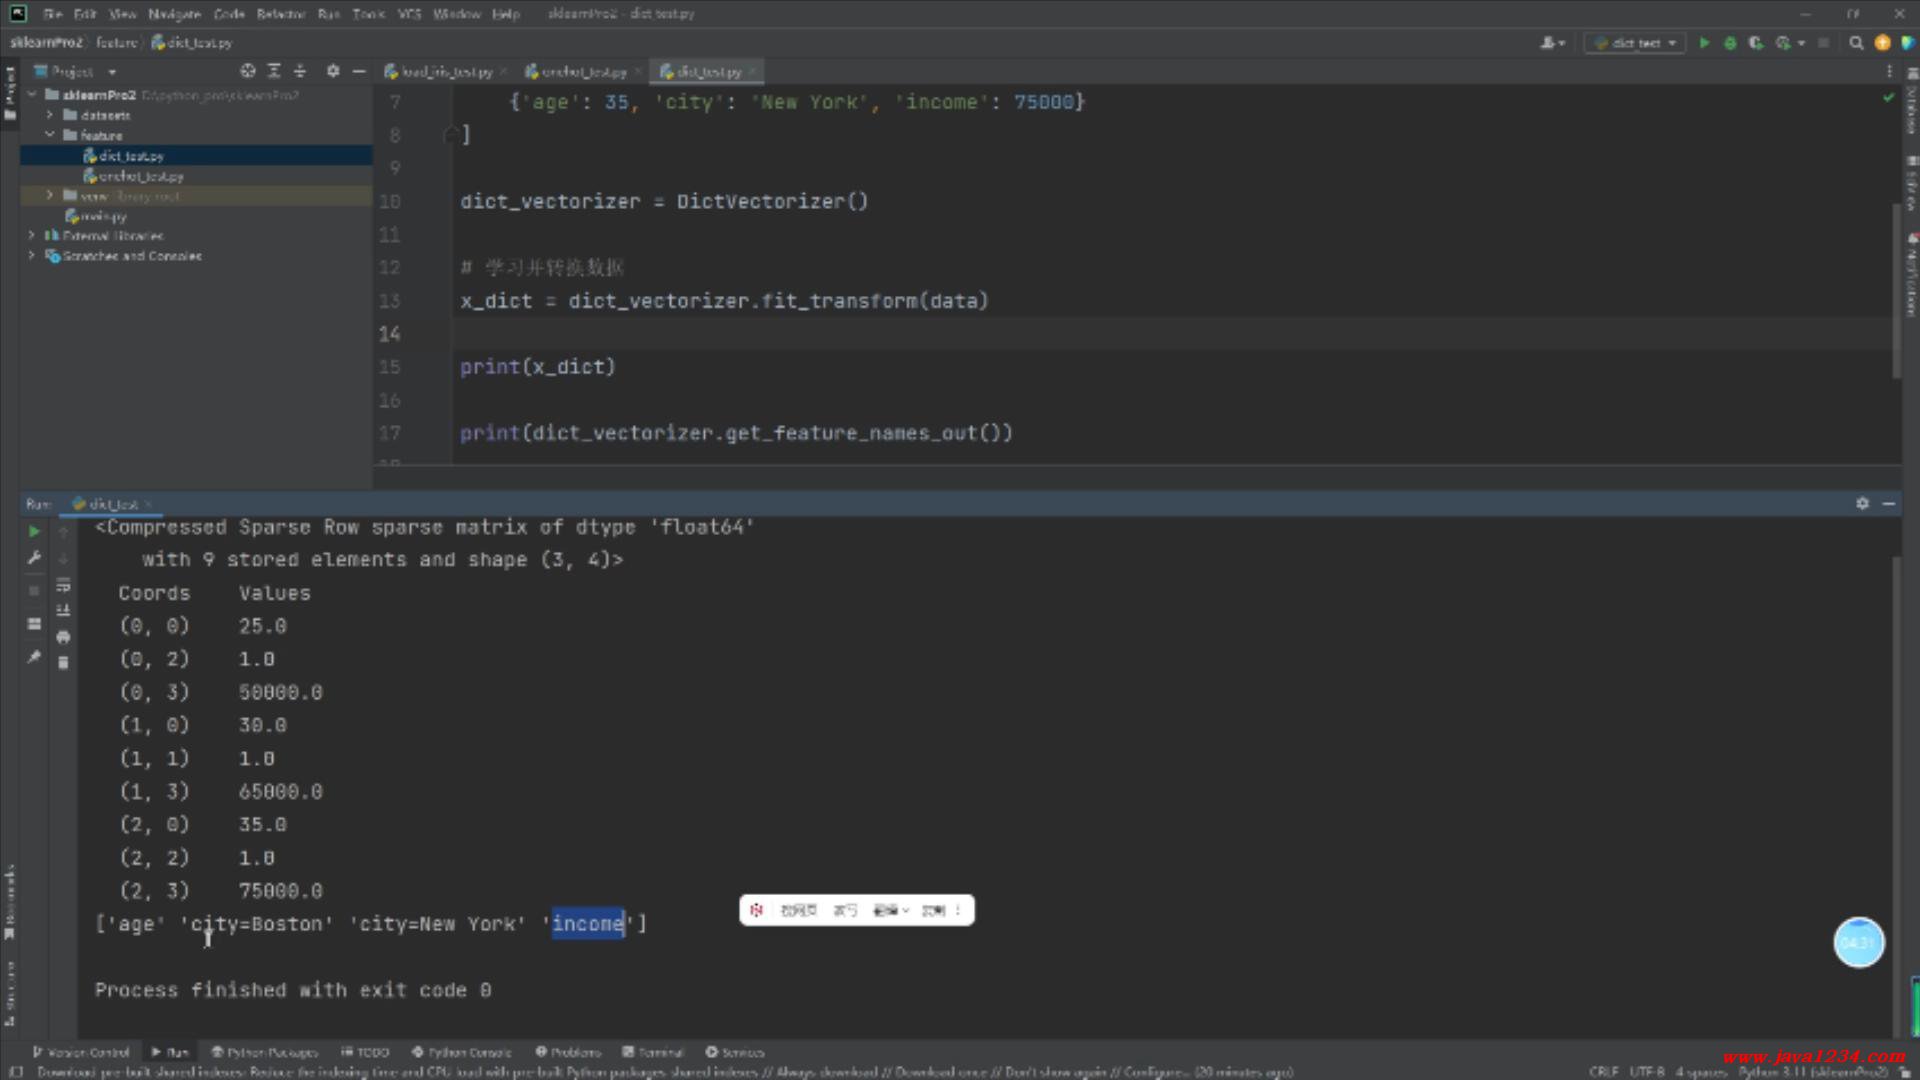The image size is (1920, 1080).
Task: Switch to the onehot_test.py editor tab
Action: tap(583, 72)
